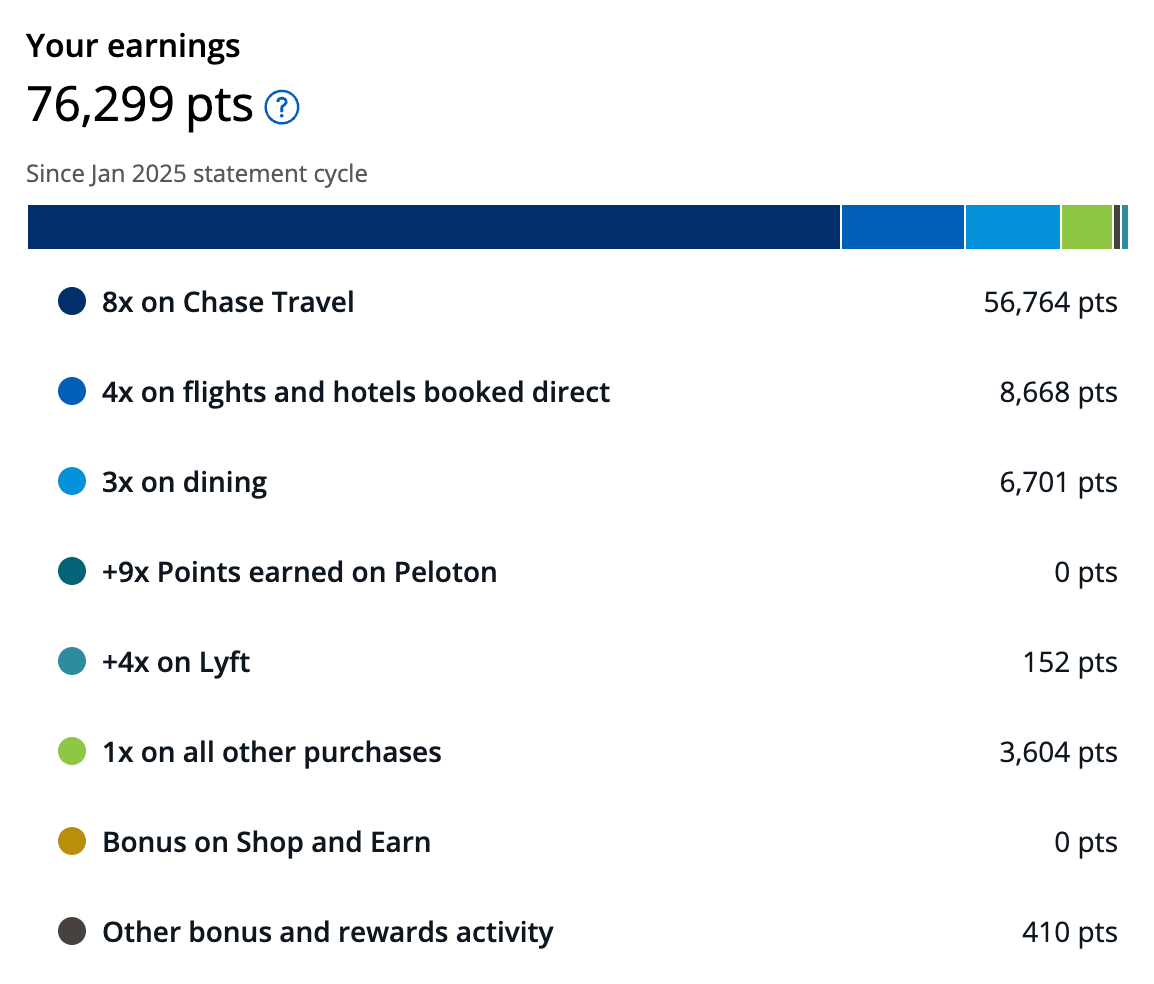Click the gray Other bonus activity legend dot
Viewport: 1154px width, 984px height.
(x=71, y=931)
